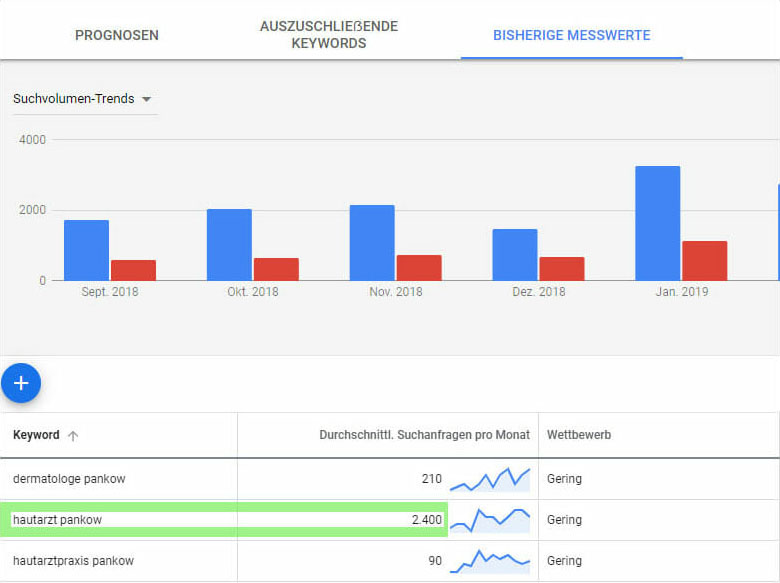Select the hautarzt pankow keyword row

click(x=57, y=520)
